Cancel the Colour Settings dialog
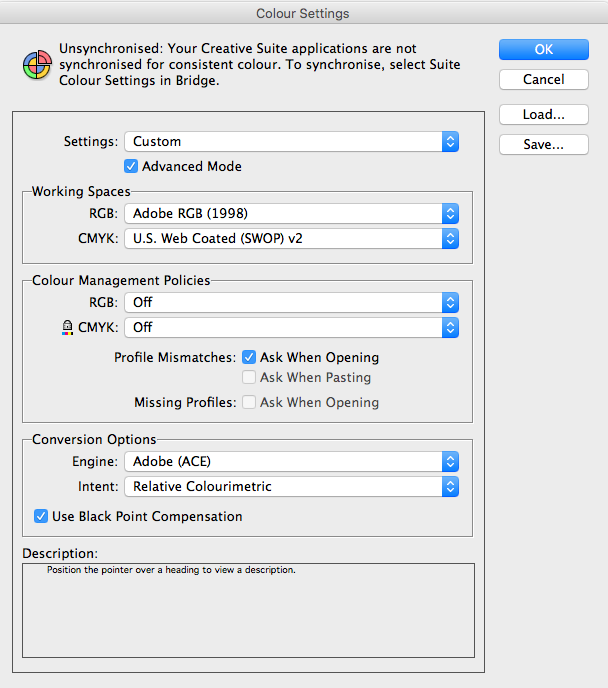This screenshot has height=688, width=608. (x=543, y=79)
